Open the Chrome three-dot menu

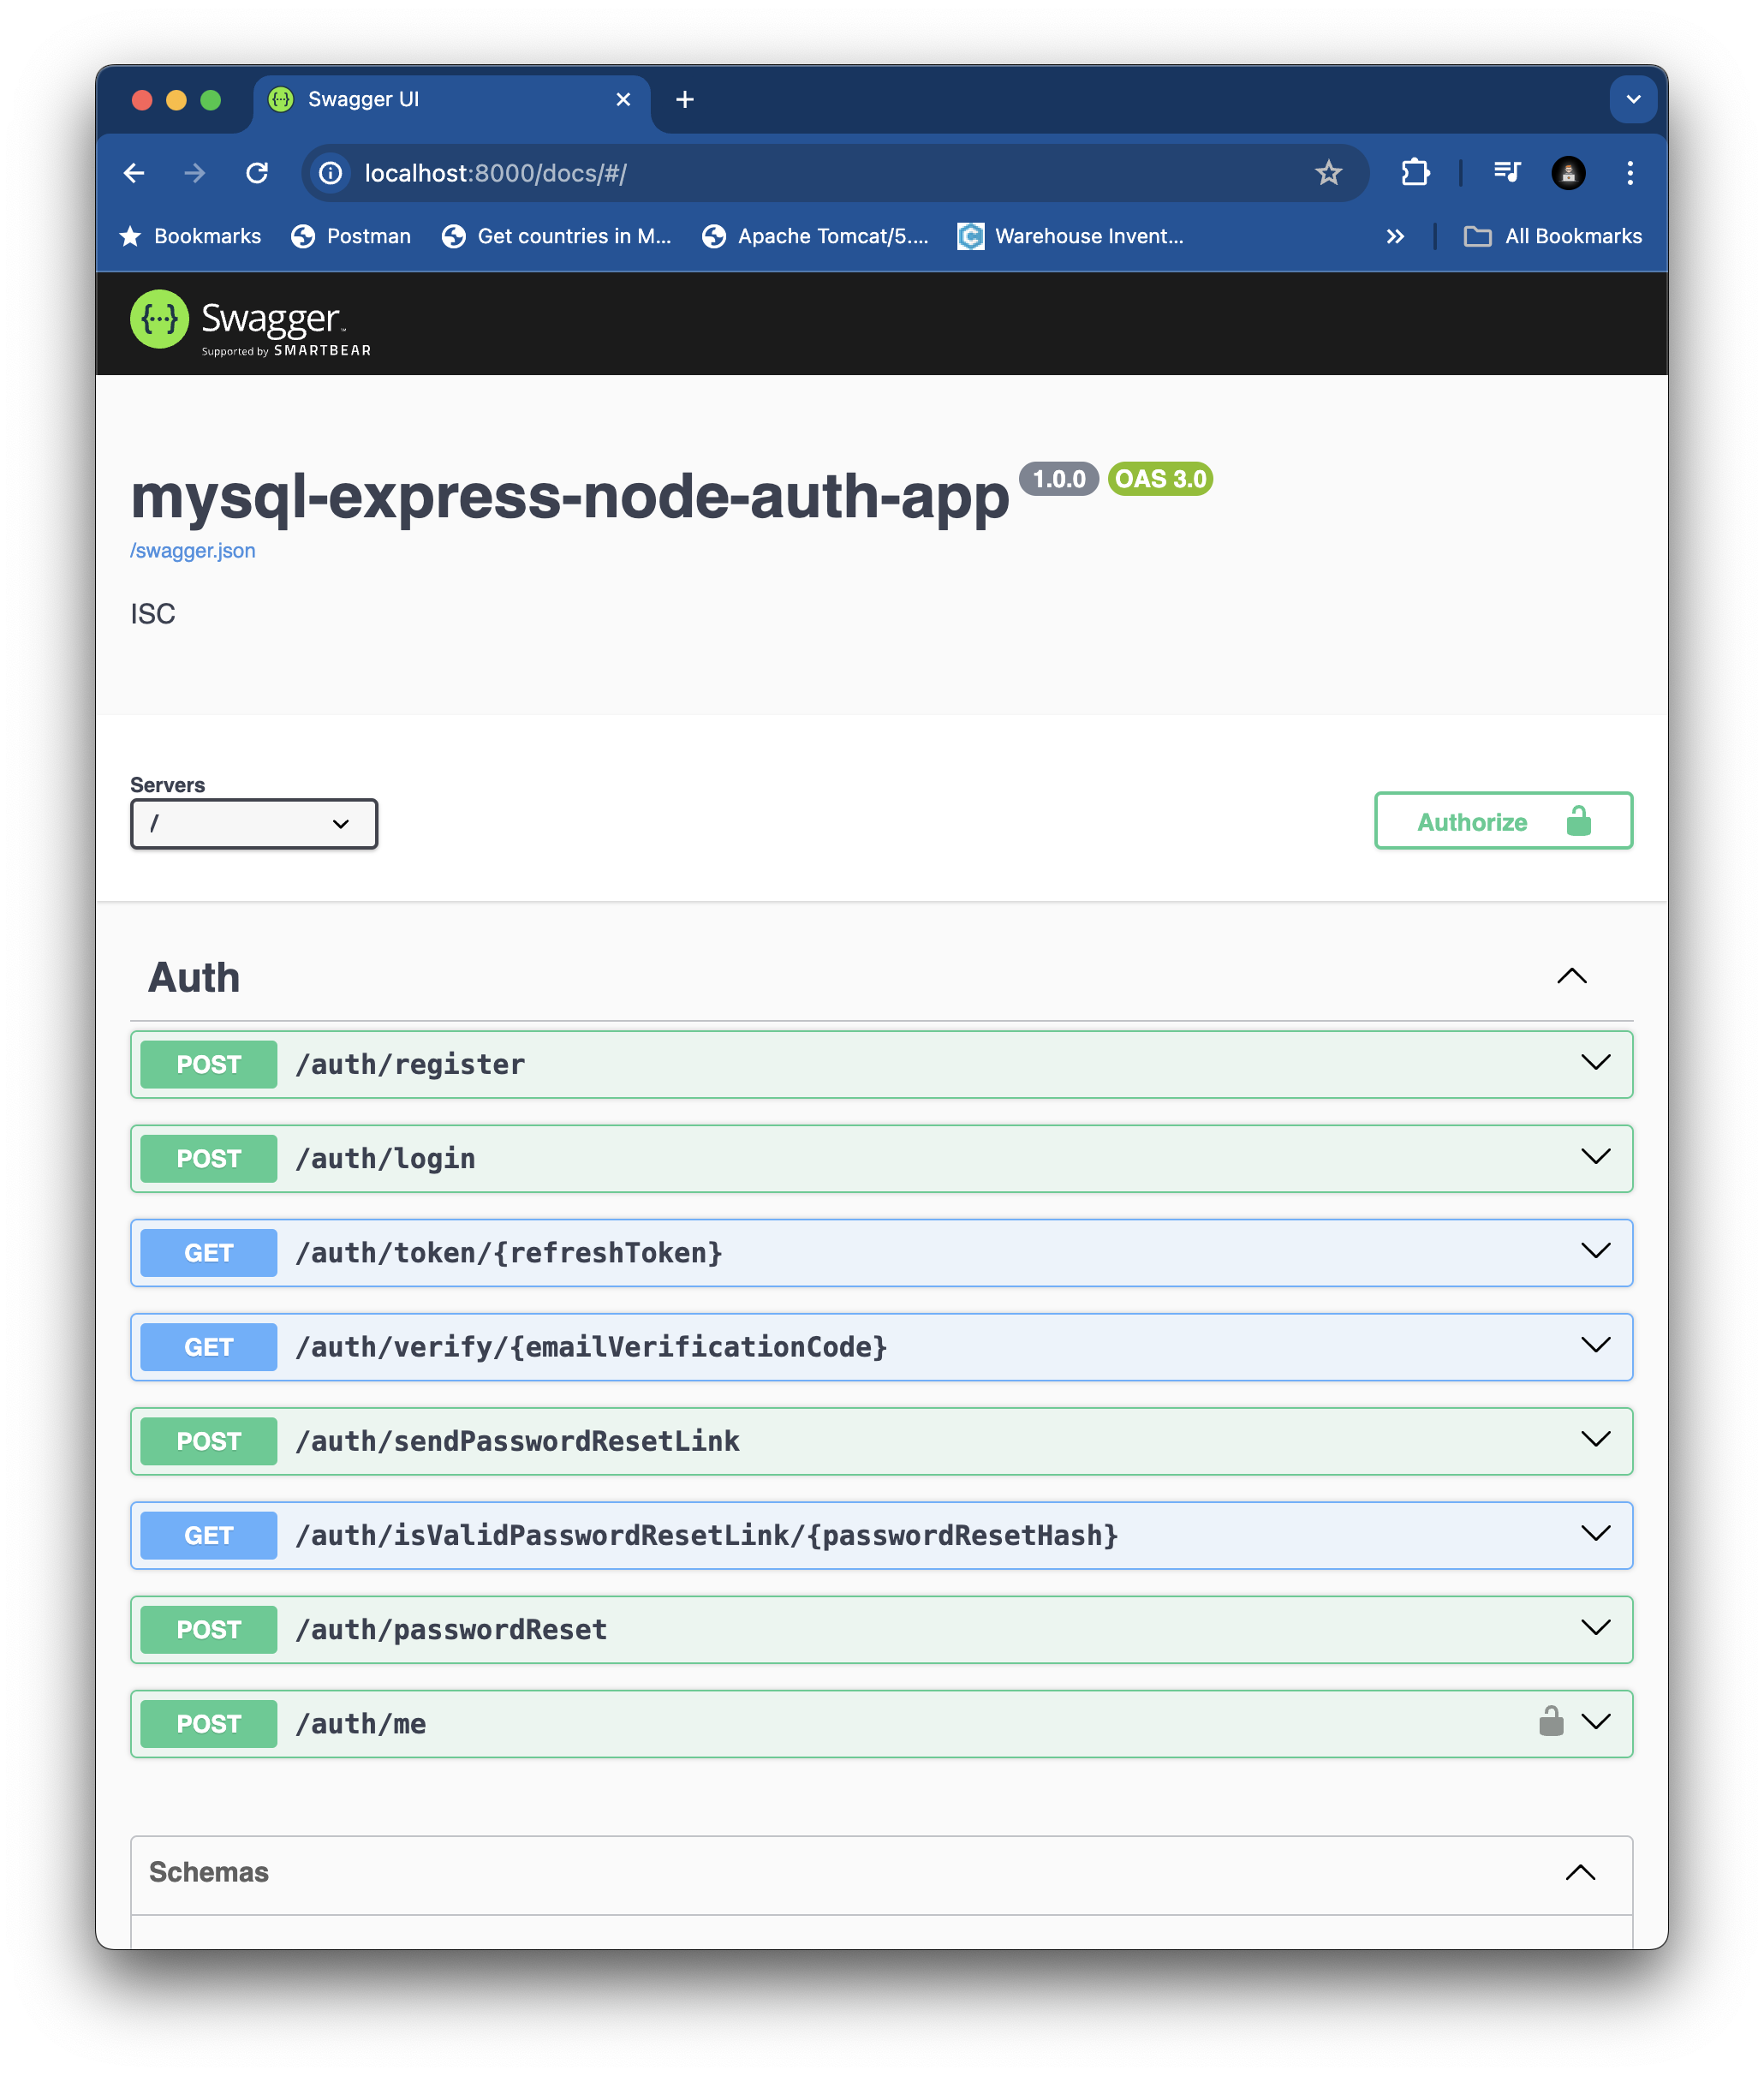pos(1630,173)
